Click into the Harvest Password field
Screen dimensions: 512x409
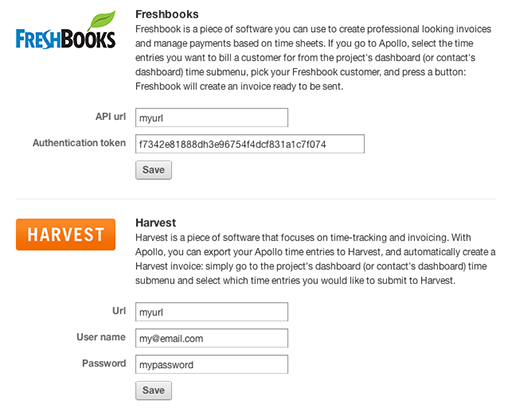click(x=212, y=364)
